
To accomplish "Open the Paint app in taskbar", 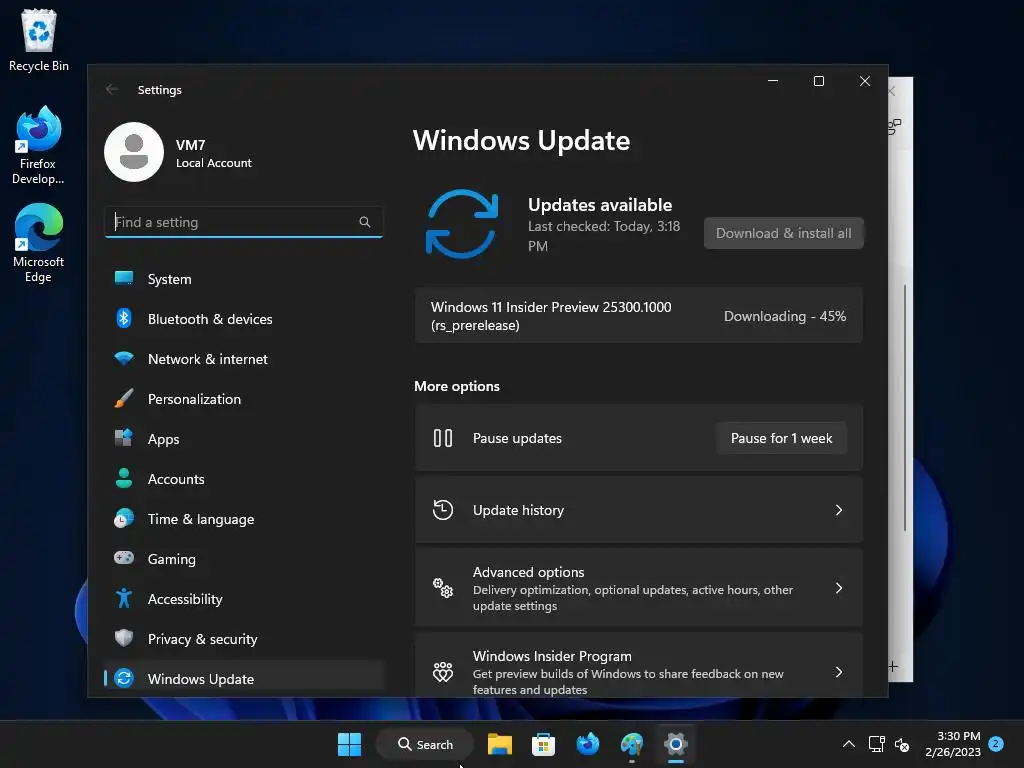I will click(632, 744).
